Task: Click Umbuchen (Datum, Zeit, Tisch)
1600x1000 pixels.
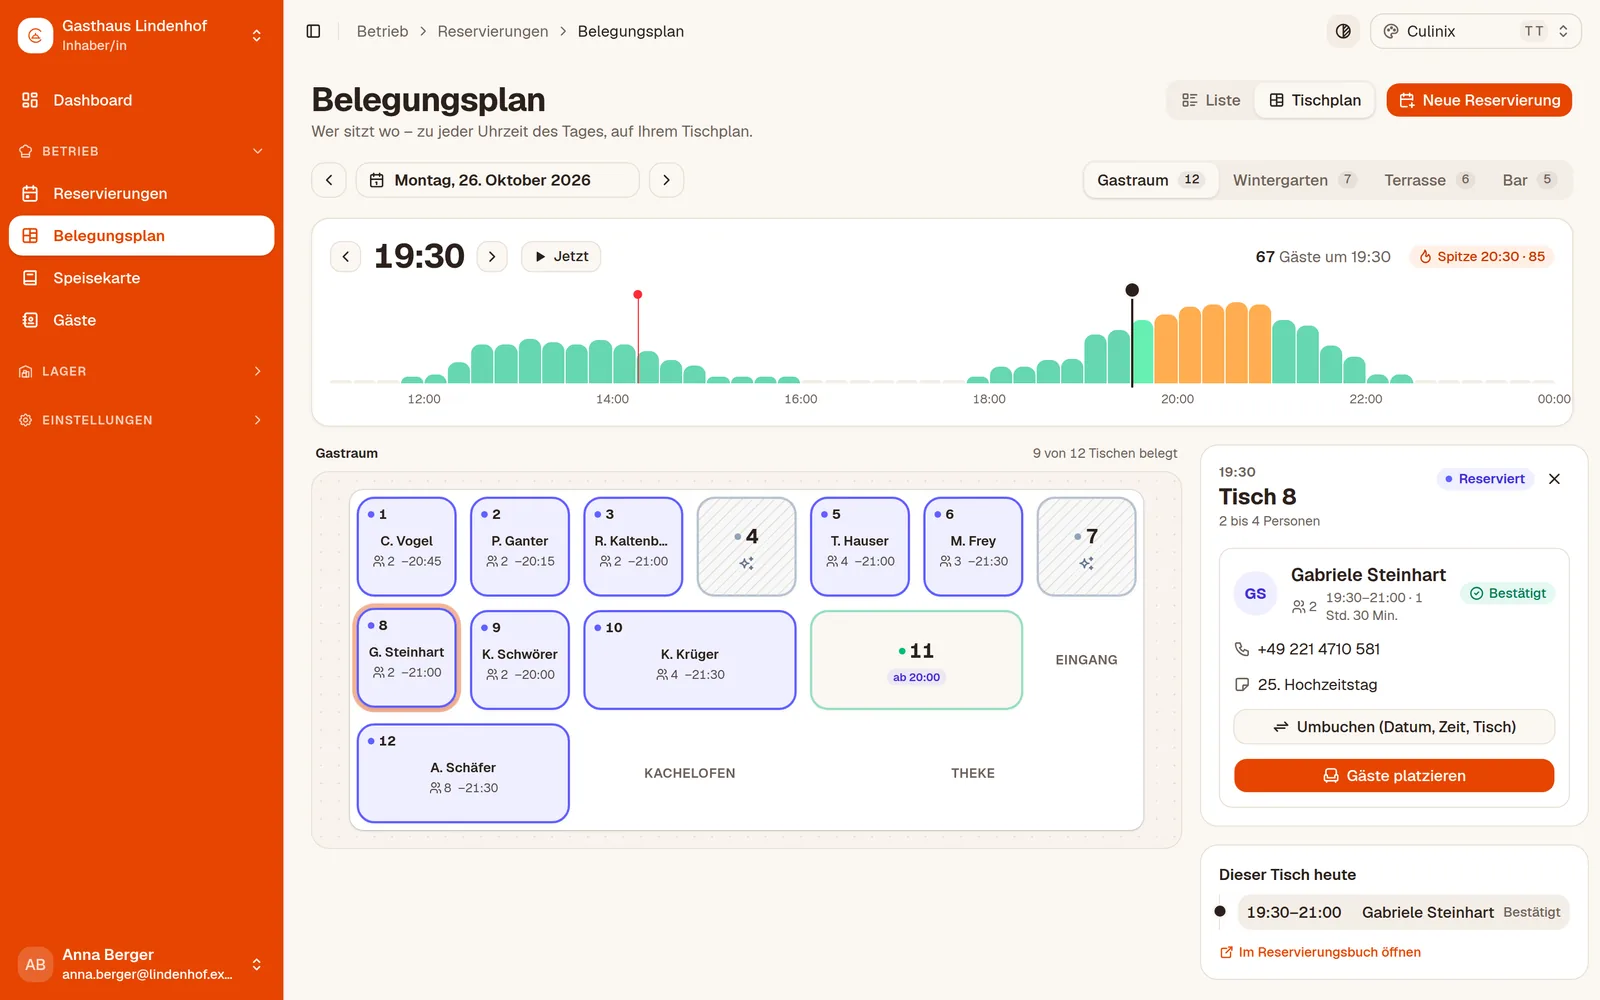Action: tap(1394, 727)
